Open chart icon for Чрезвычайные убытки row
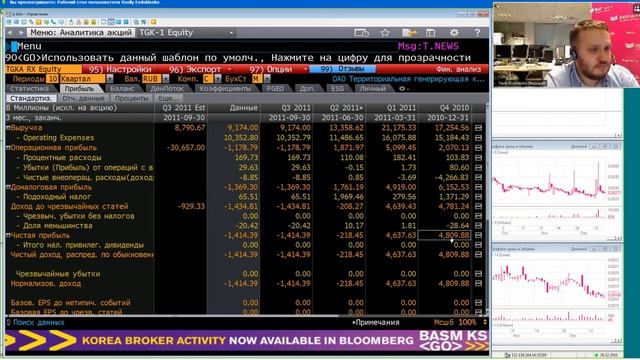The image size is (640, 360). 479,274
